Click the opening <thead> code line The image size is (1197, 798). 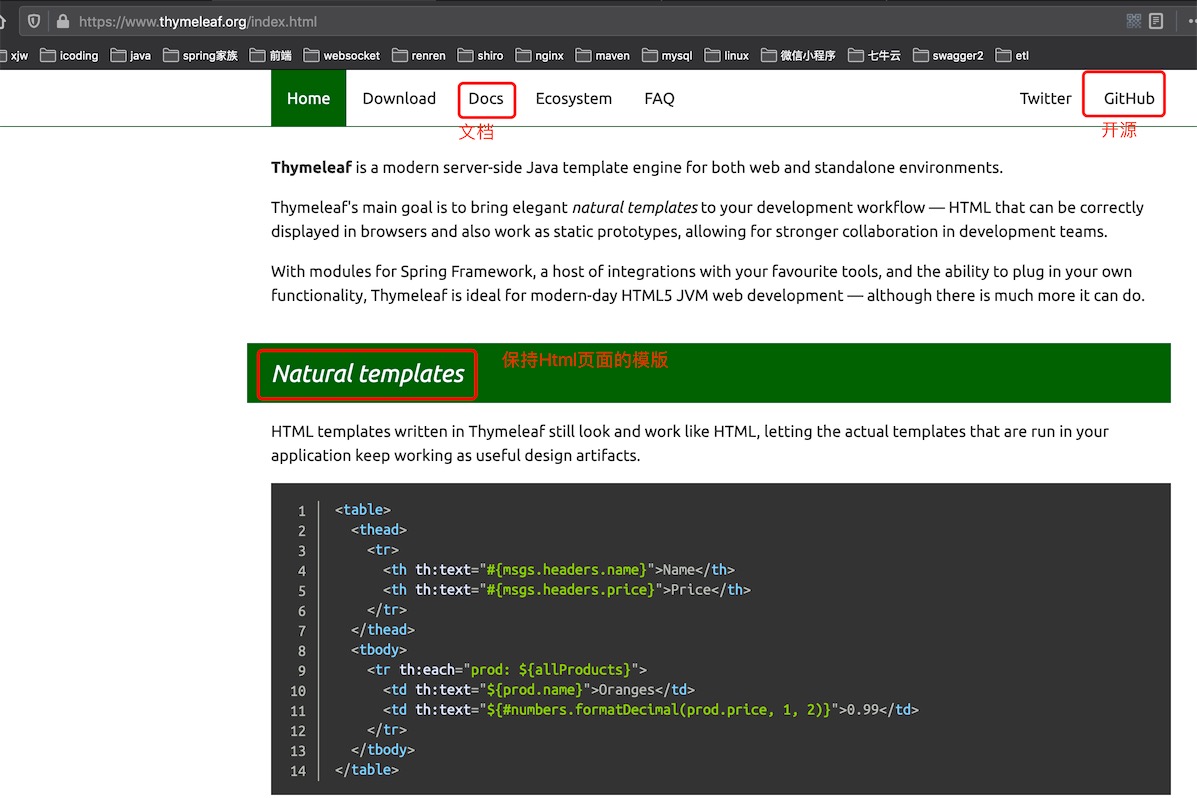[x=379, y=529]
